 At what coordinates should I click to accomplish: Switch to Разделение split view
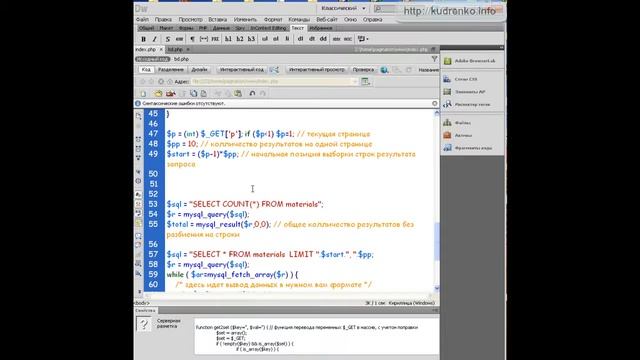171,70
